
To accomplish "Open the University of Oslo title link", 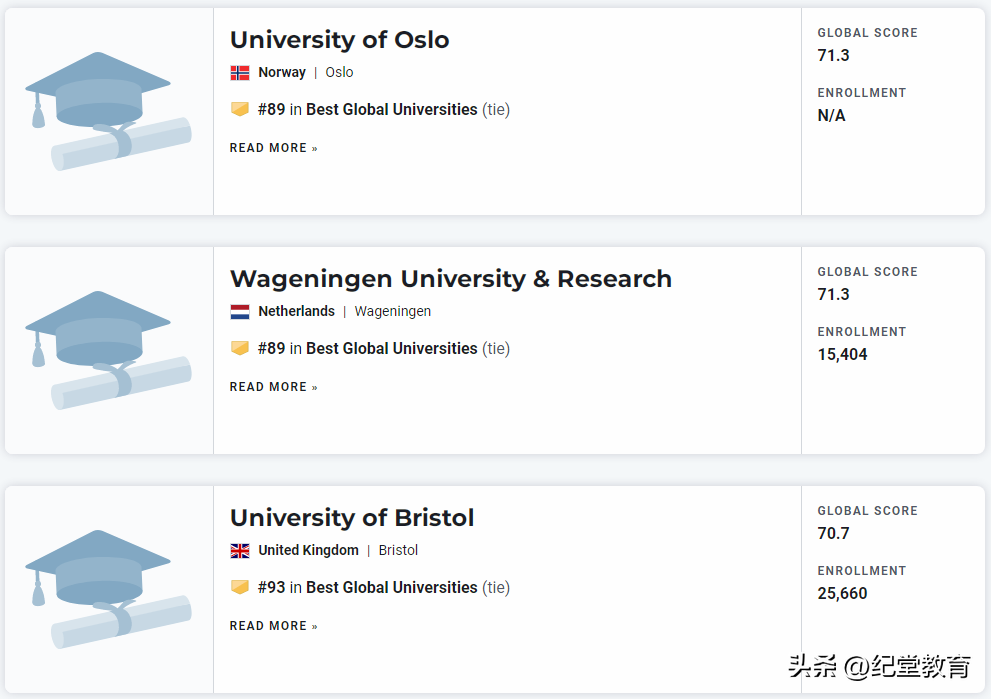I will (339, 40).
